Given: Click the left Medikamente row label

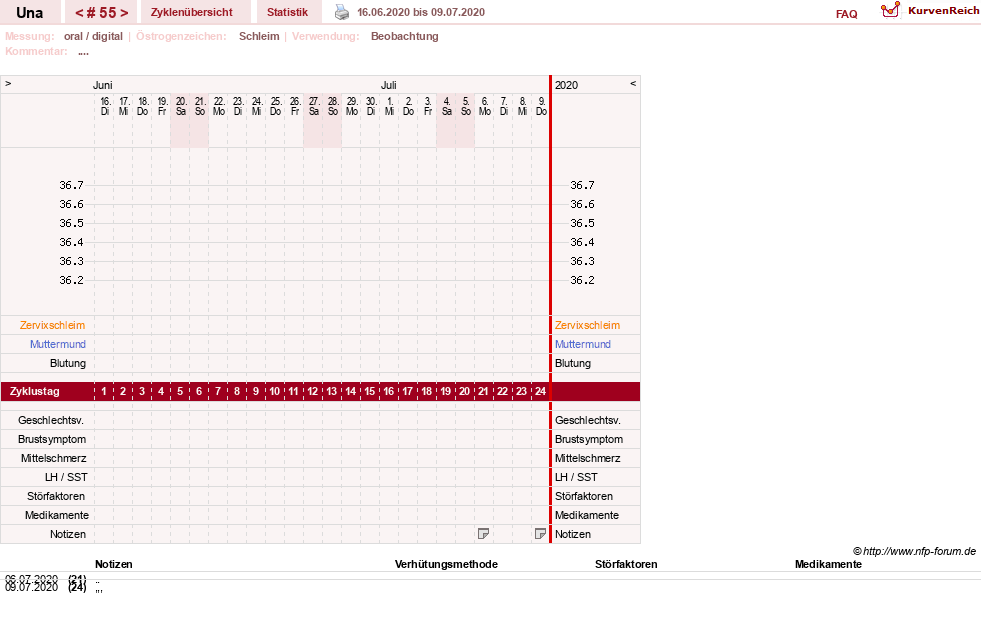Looking at the screenshot, I should pos(57,515).
